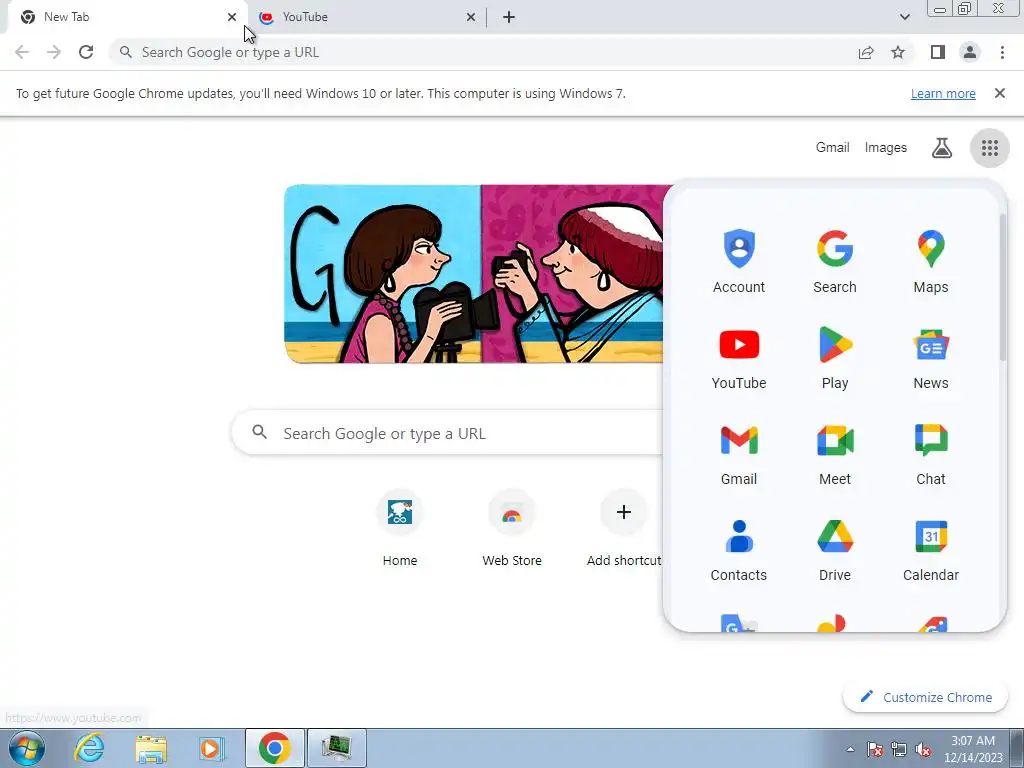Click the apps panel scrollbar

click(x=1002, y=287)
